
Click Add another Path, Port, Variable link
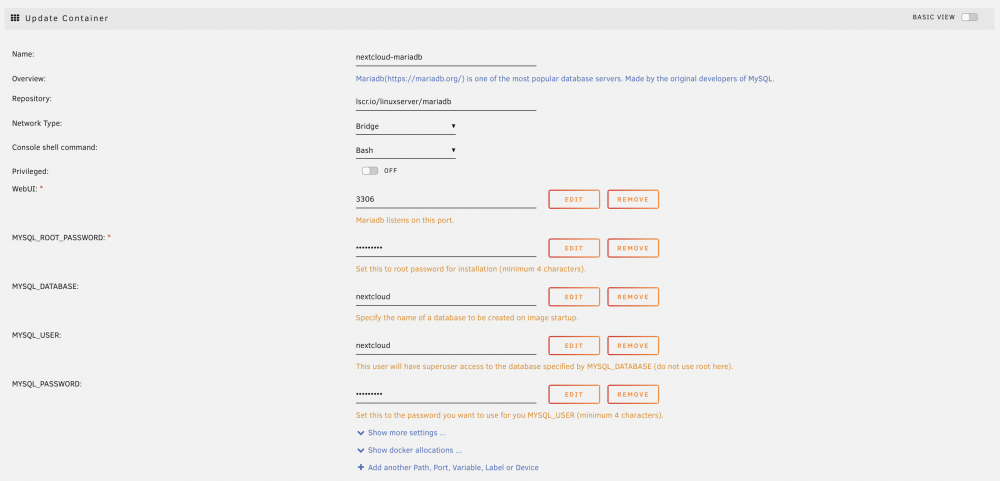tap(453, 468)
